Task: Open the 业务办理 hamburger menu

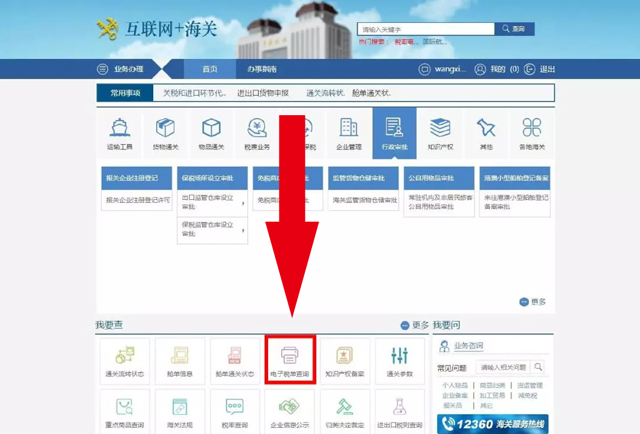Action: tap(102, 69)
